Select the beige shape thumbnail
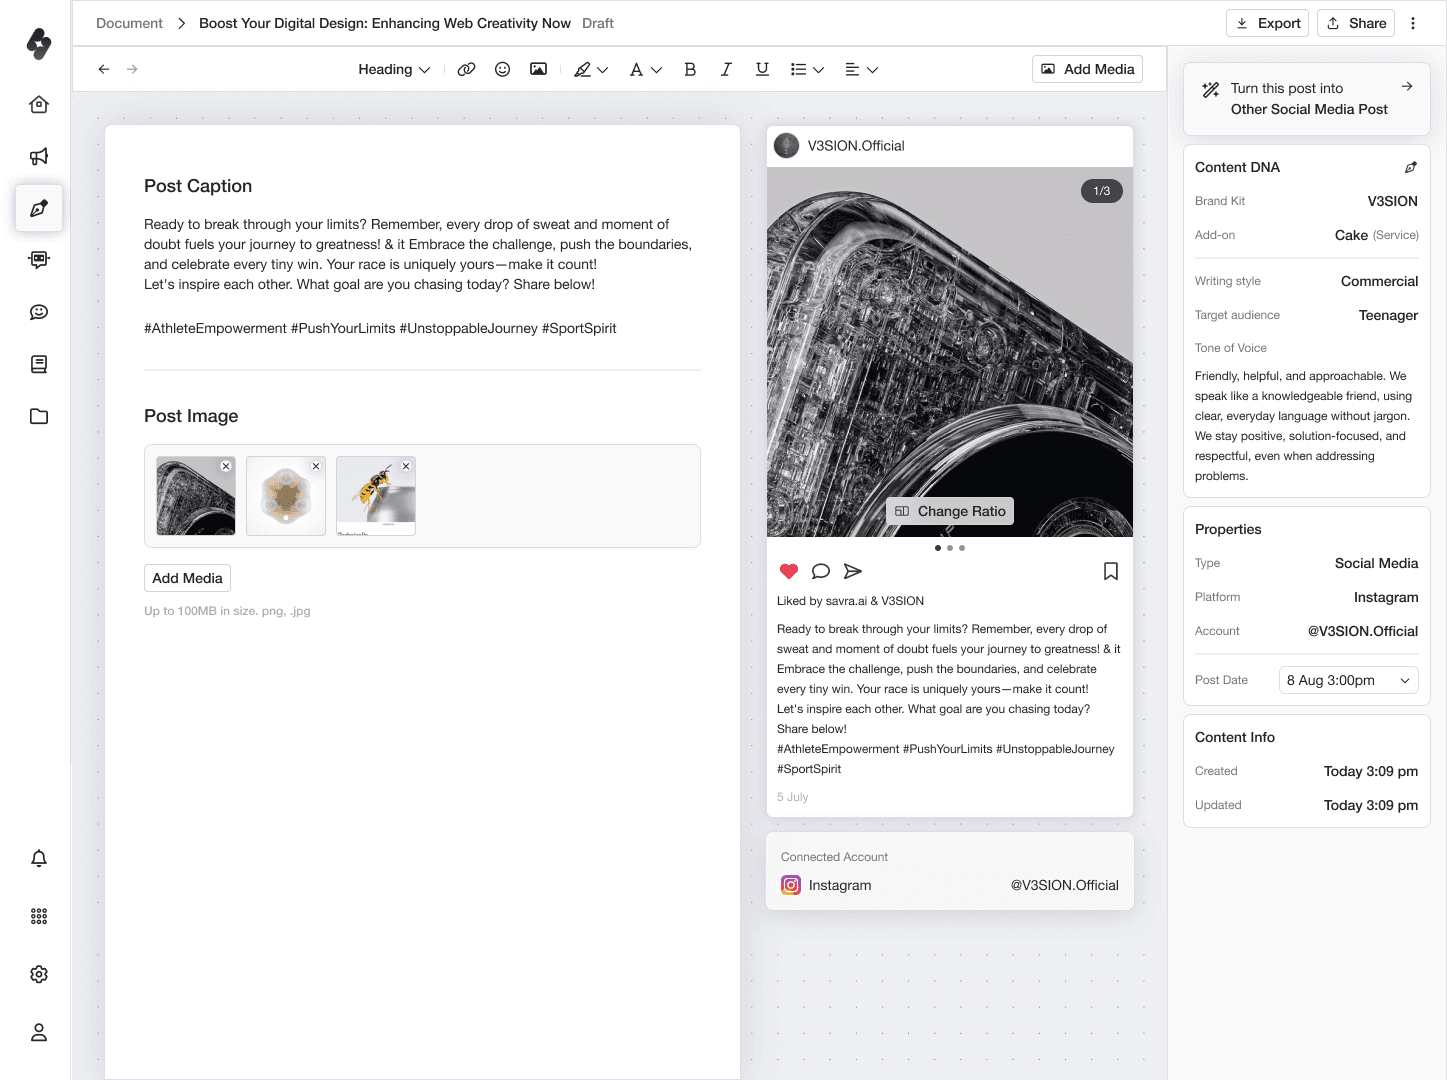The width and height of the screenshot is (1447, 1080). point(286,496)
